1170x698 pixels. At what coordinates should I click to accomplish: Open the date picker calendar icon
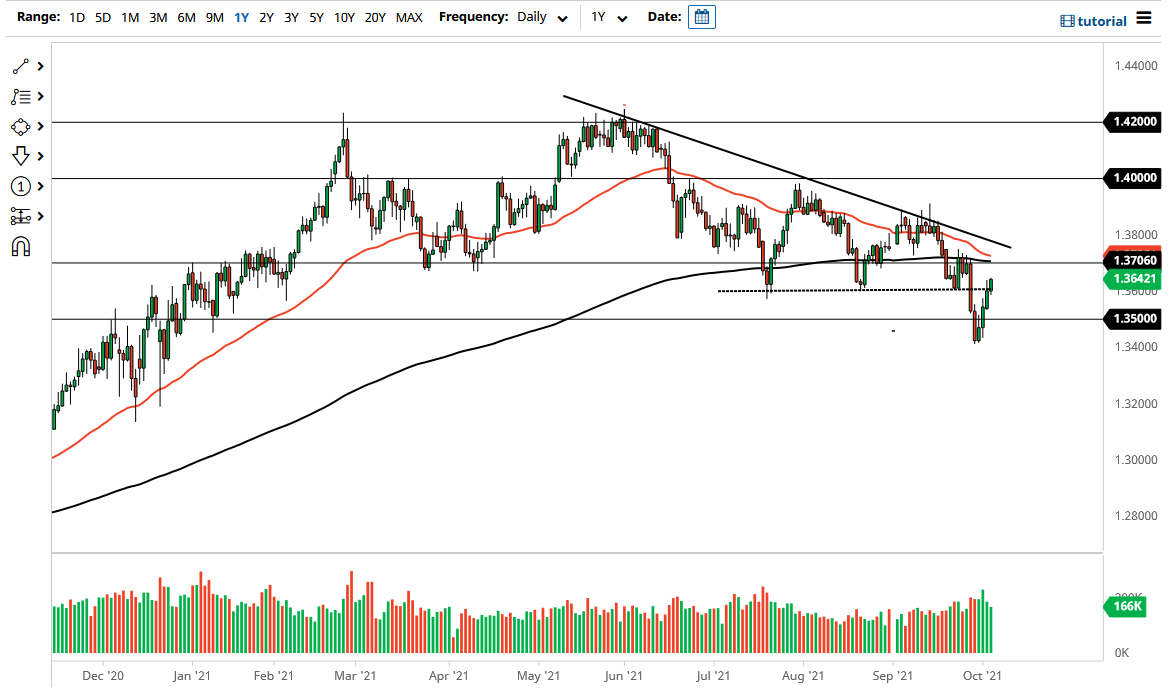point(701,16)
